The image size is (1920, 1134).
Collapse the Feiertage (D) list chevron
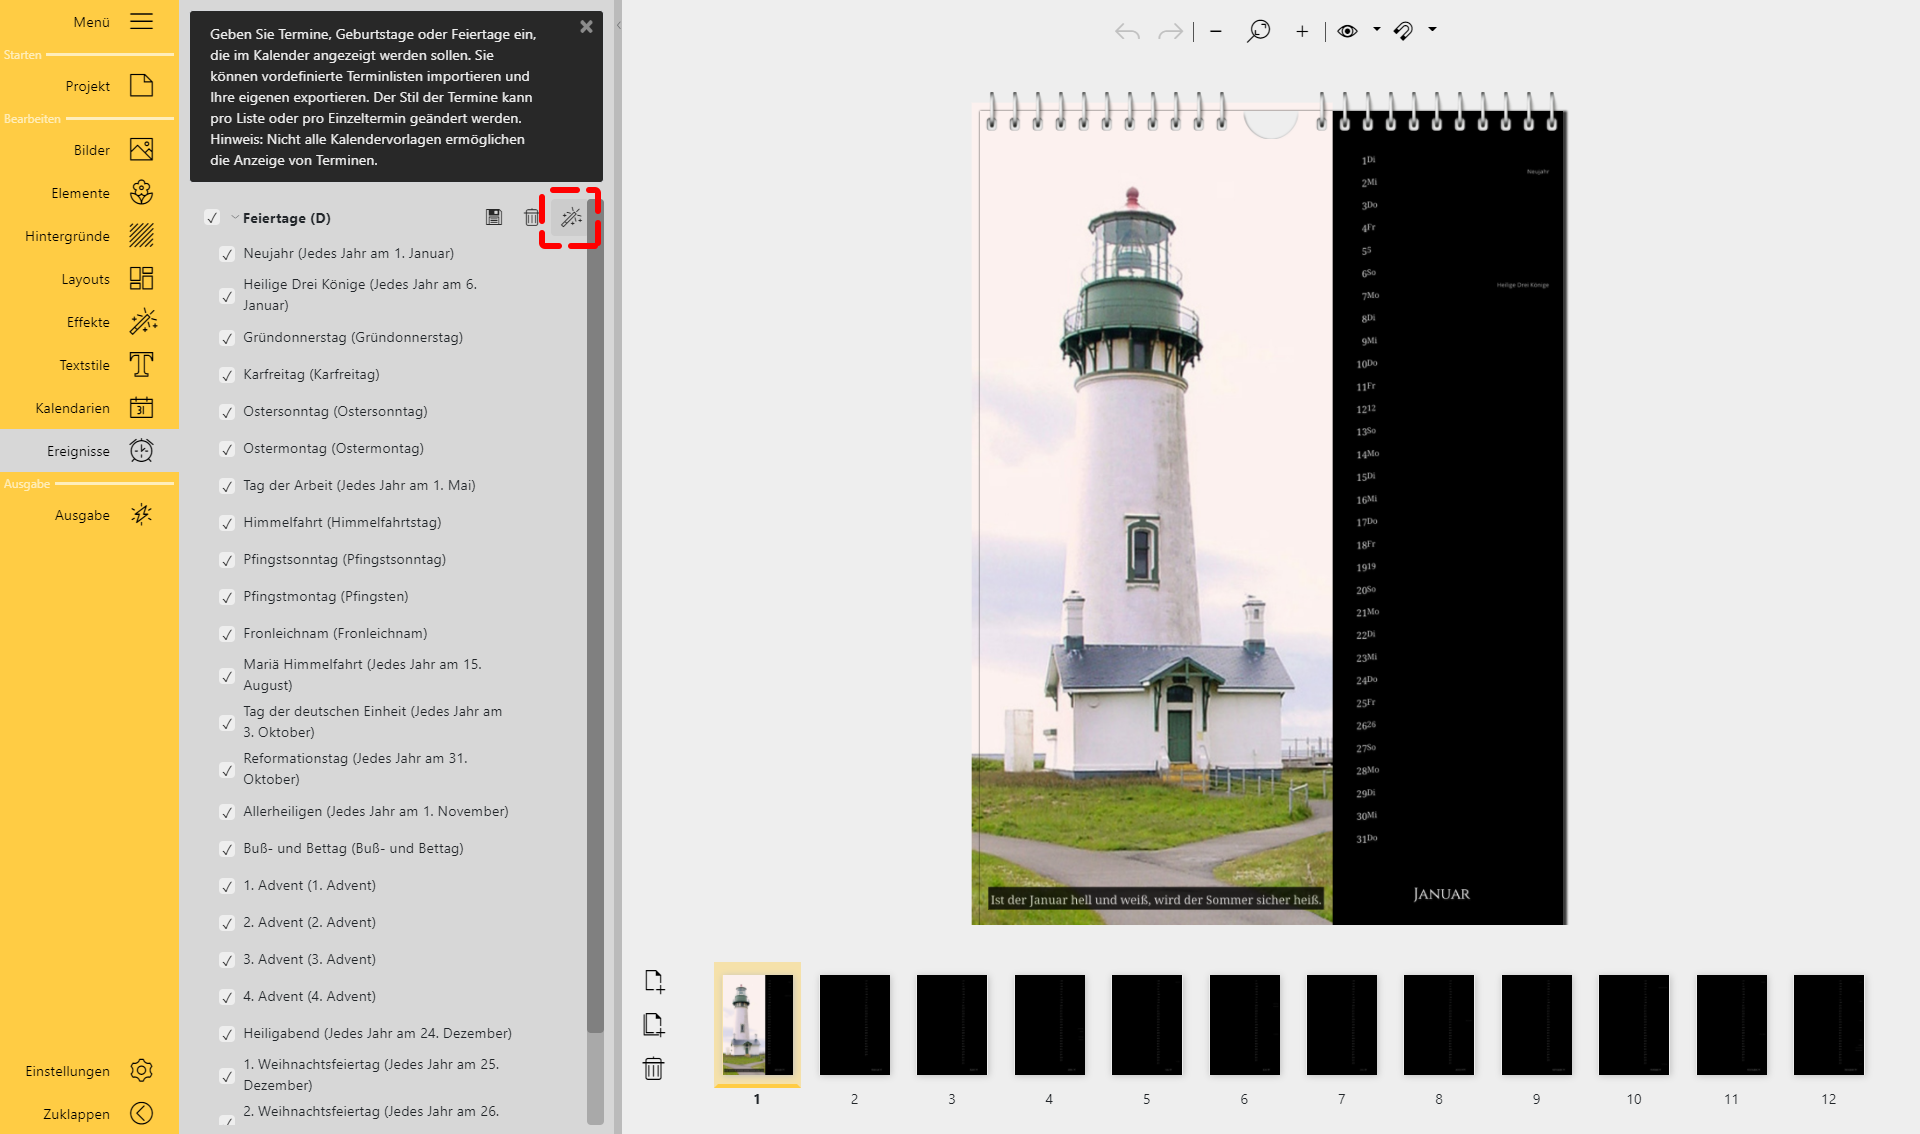pyautogui.click(x=234, y=217)
